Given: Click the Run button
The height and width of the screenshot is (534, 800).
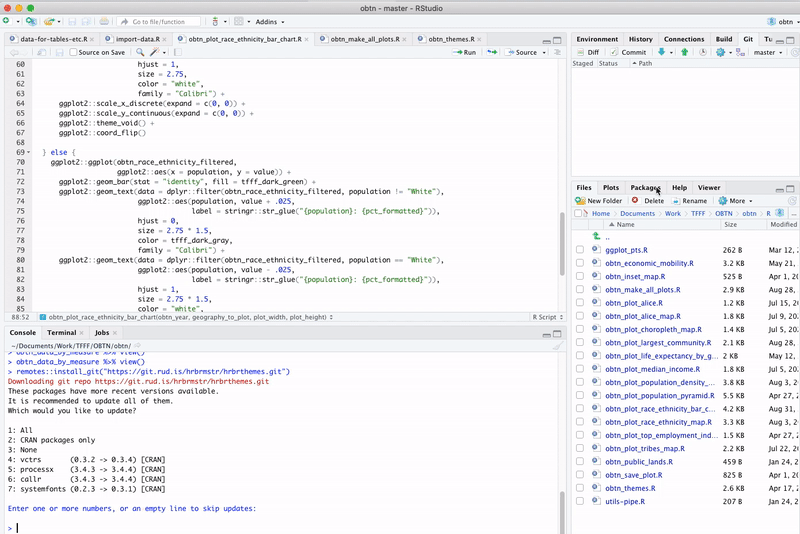Looking at the screenshot, I should (464, 52).
